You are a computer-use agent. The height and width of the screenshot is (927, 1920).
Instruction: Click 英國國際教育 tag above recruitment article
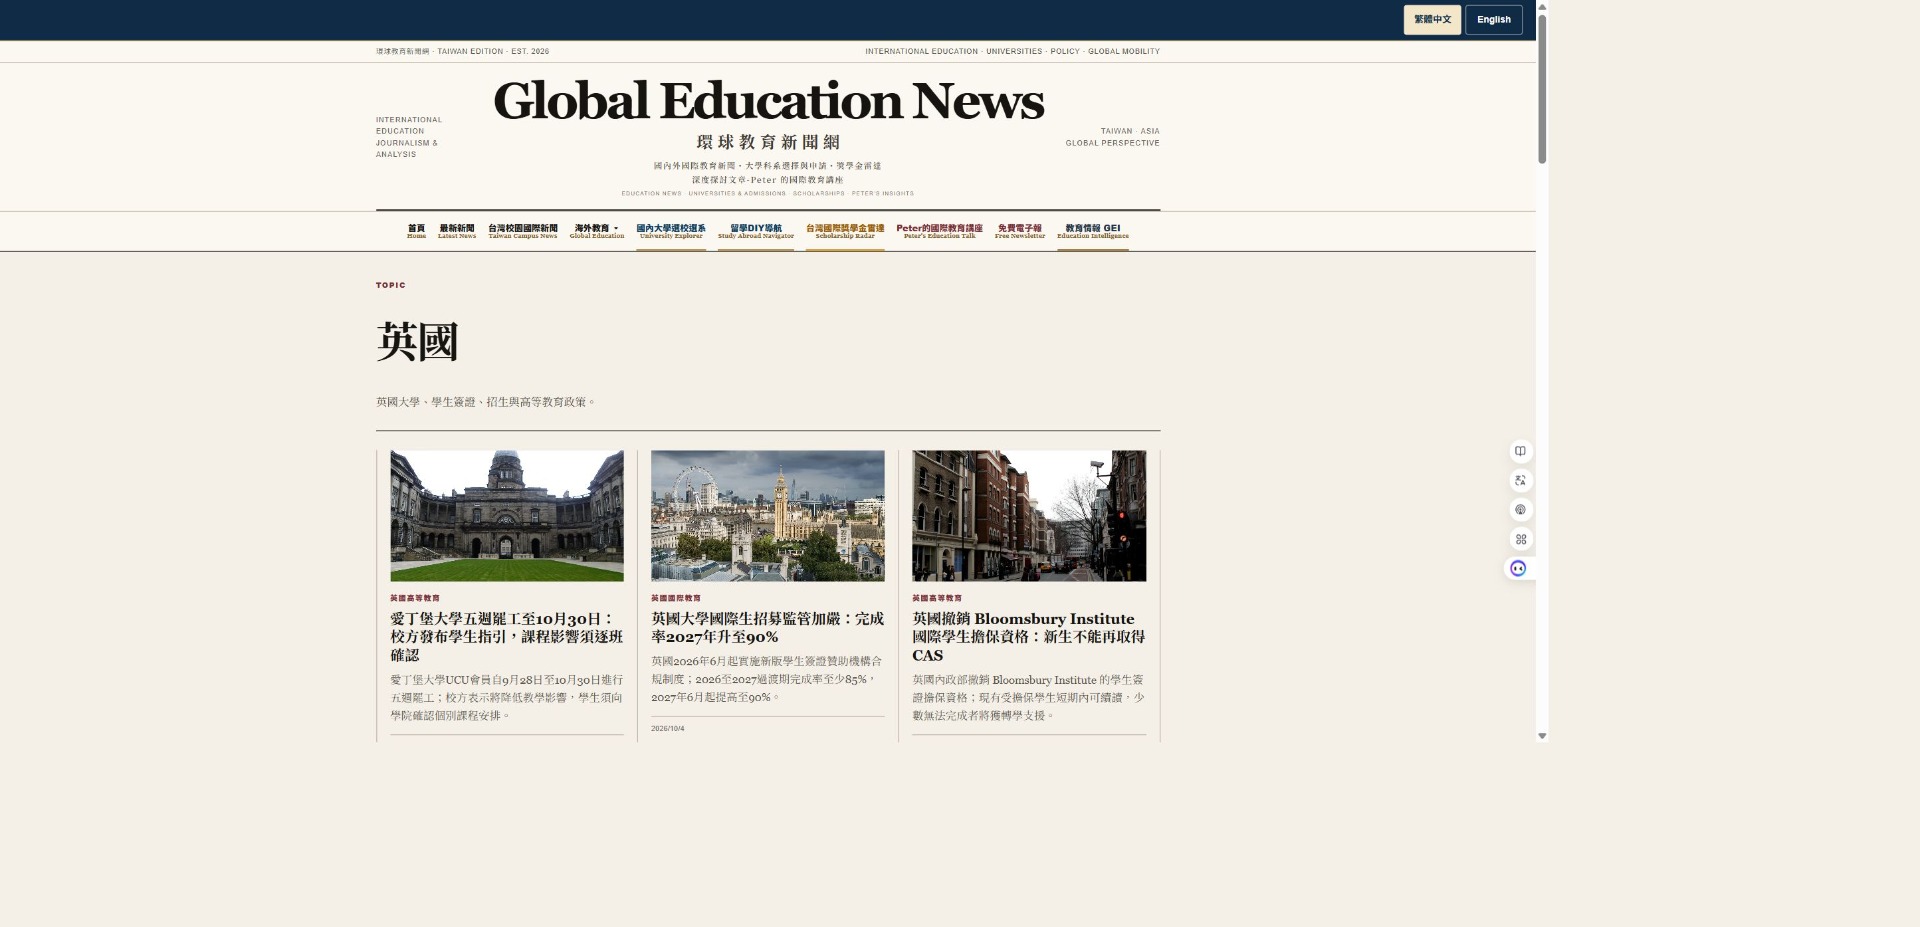(x=676, y=598)
